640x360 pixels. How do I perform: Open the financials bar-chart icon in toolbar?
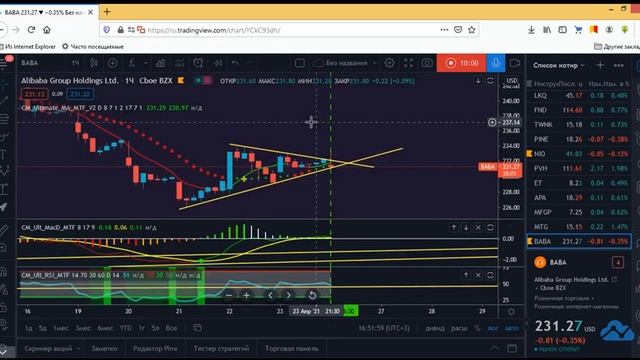coord(160,63)
